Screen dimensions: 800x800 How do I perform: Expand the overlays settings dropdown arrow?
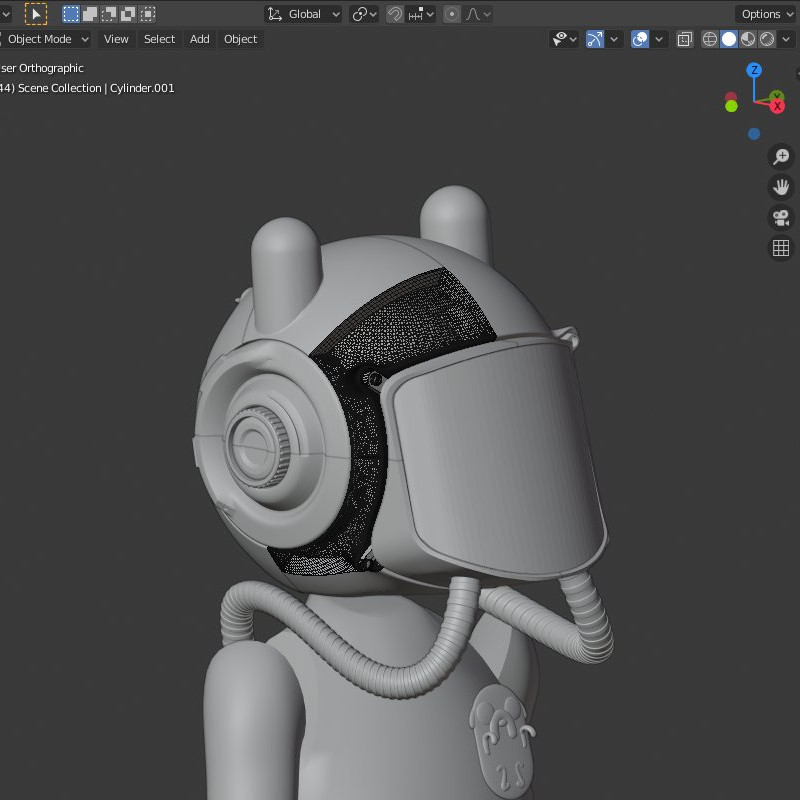coord(659,39)
